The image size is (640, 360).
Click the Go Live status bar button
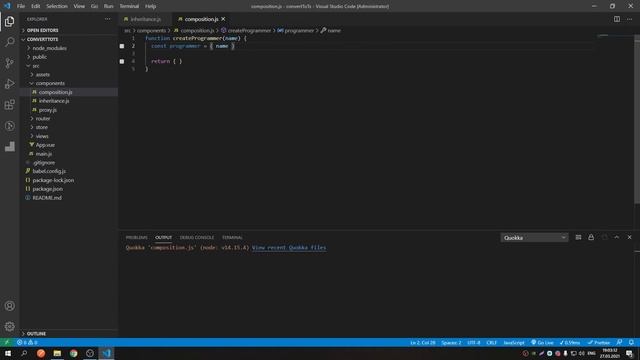pyautogui.click(x=542, y=342)
